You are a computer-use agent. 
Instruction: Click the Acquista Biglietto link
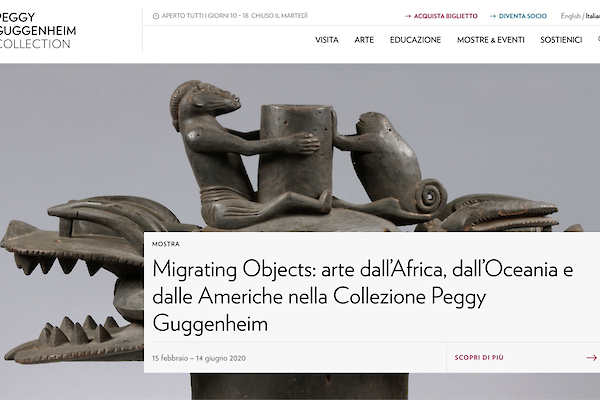click(445, 16)
